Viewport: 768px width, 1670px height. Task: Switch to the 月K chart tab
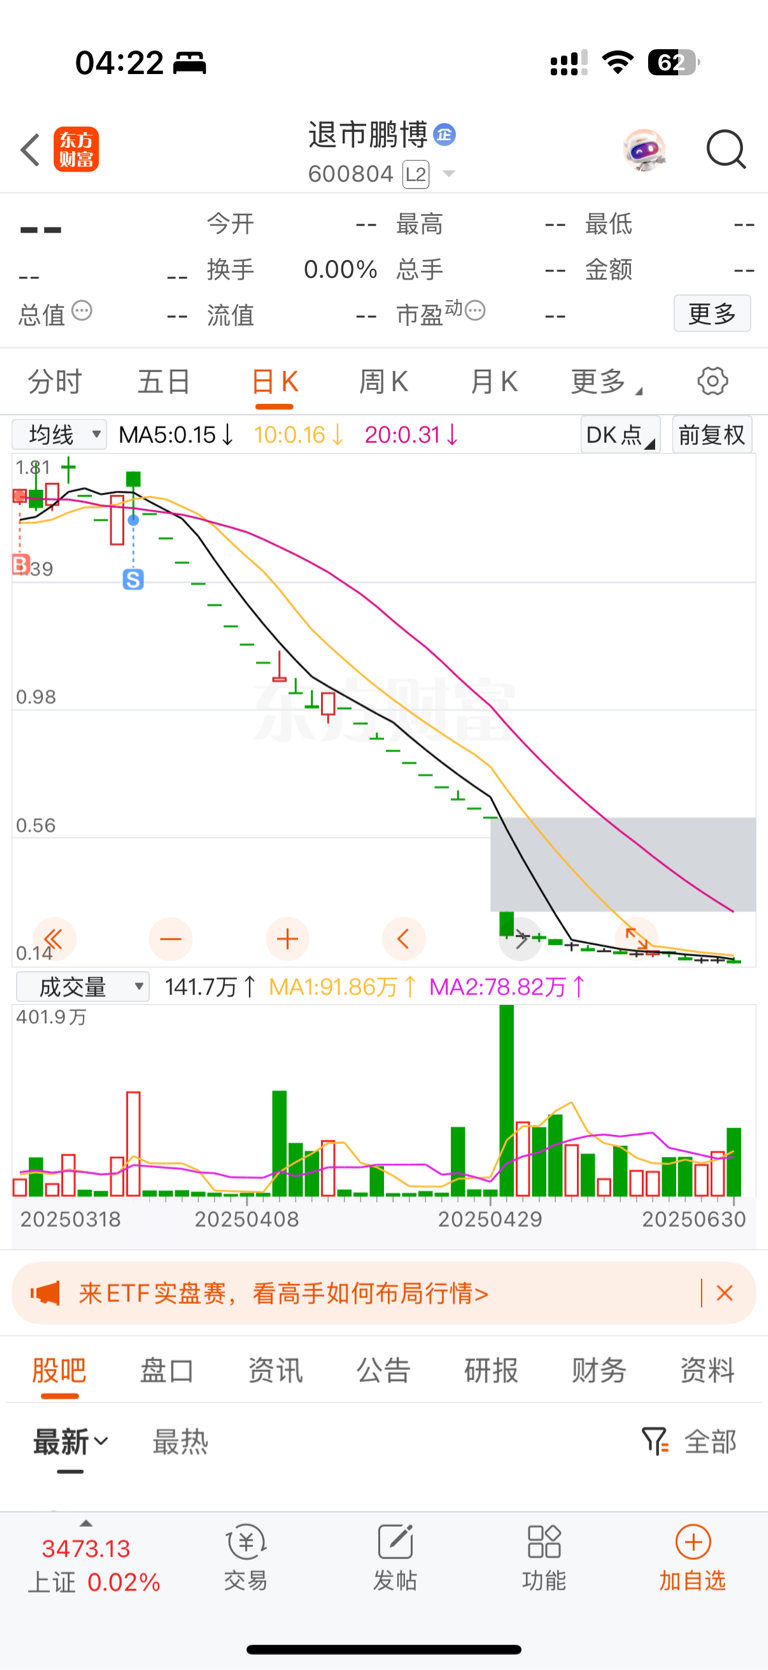coord(494,382)
